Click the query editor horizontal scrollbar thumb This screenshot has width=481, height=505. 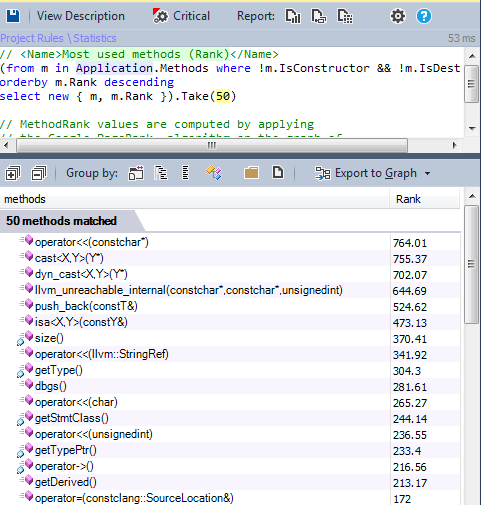[212, 146]
